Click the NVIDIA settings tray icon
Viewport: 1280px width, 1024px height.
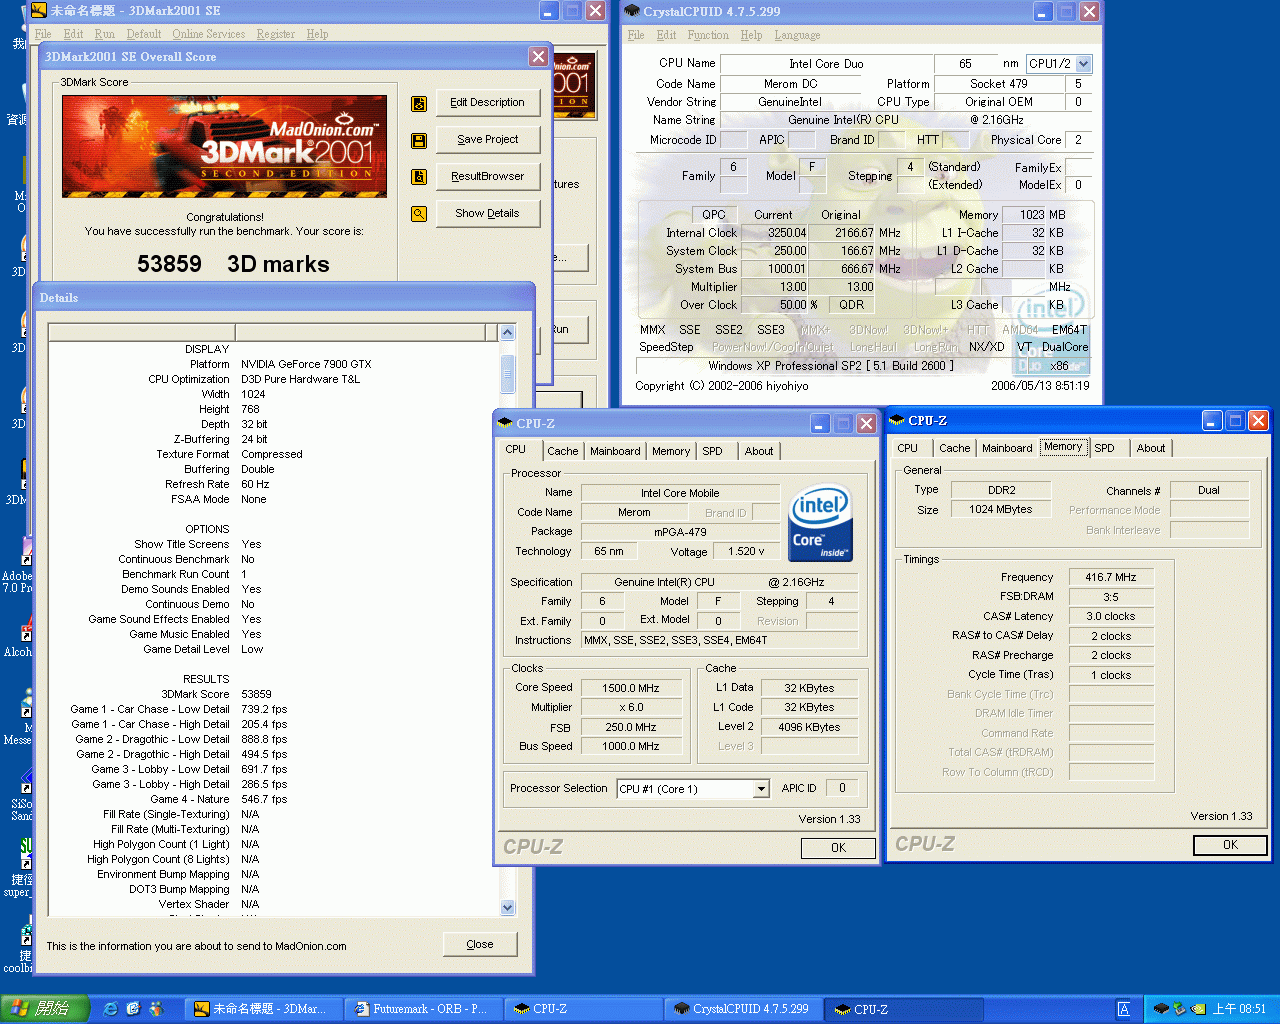1197,1009
